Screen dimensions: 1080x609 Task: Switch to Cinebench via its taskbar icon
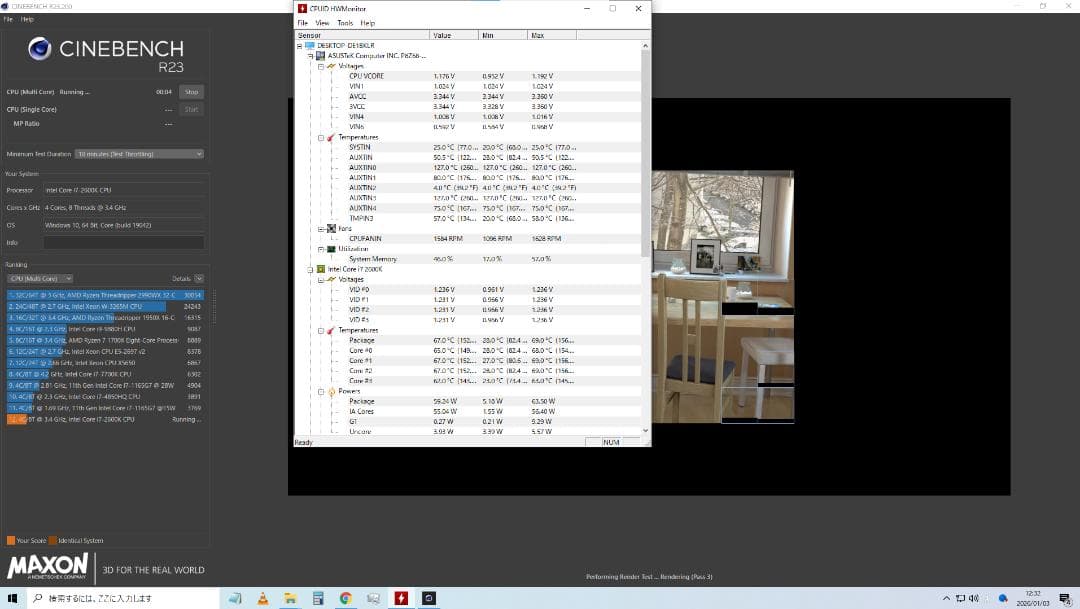428,598
